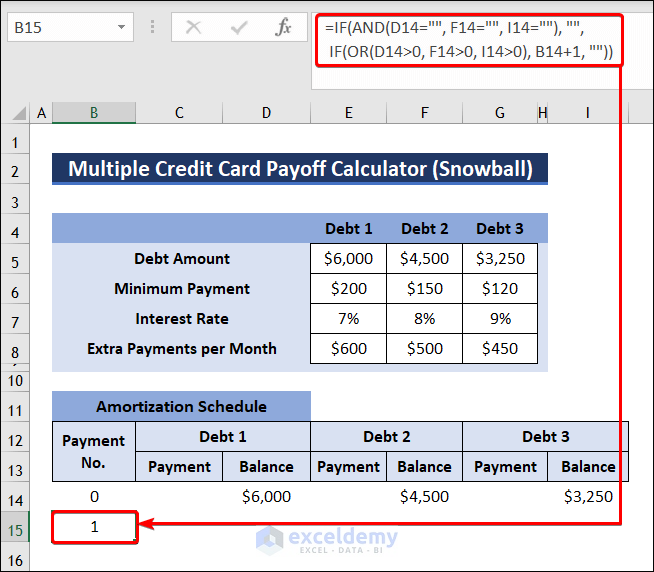Viewport: 654px width, 572px height.
Task: Select row 10 header
Action: (15, 380)
